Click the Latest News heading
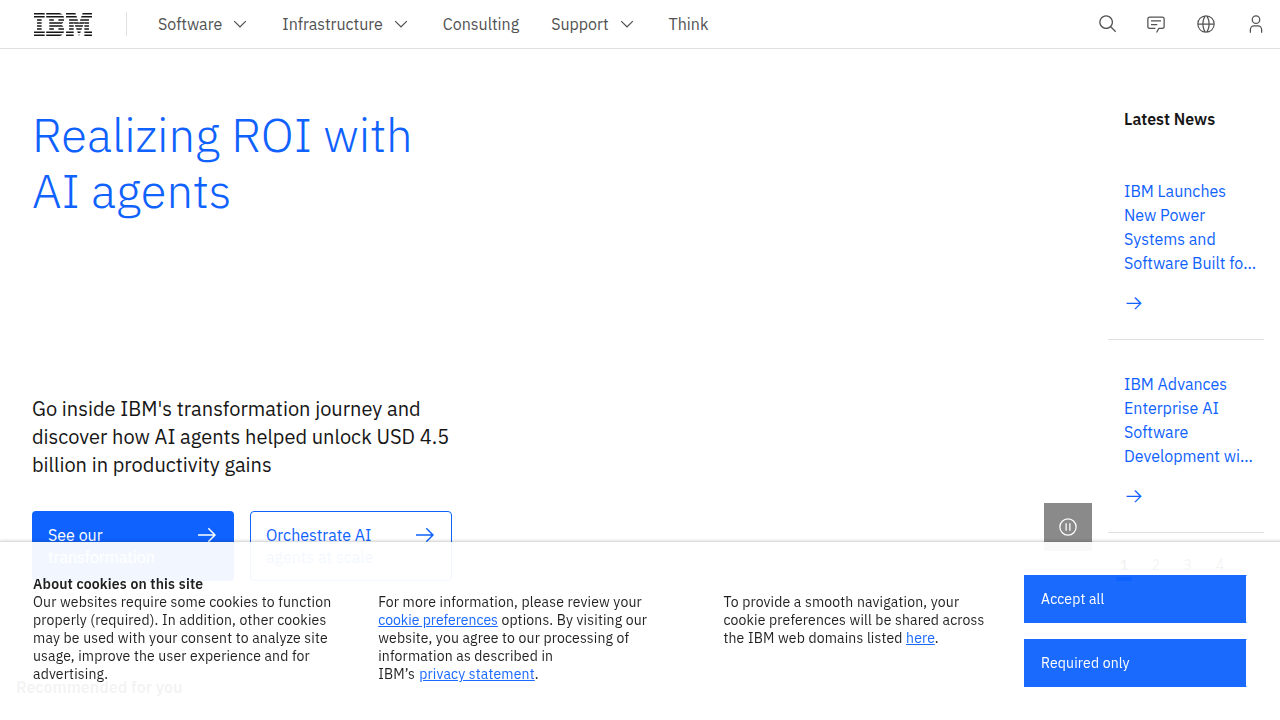1280x720 pixels. tap(1169, 119)
